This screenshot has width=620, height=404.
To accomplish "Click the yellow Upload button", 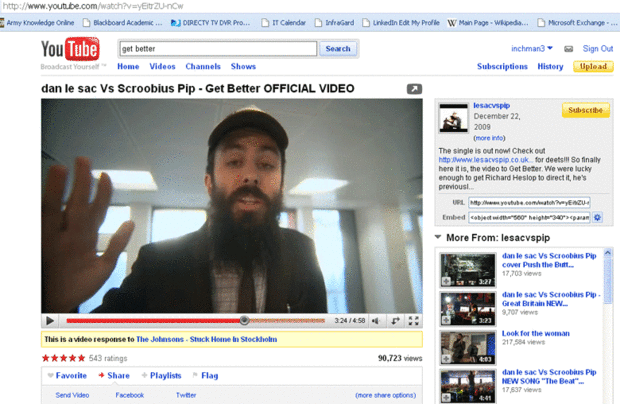I will (593, 66).
